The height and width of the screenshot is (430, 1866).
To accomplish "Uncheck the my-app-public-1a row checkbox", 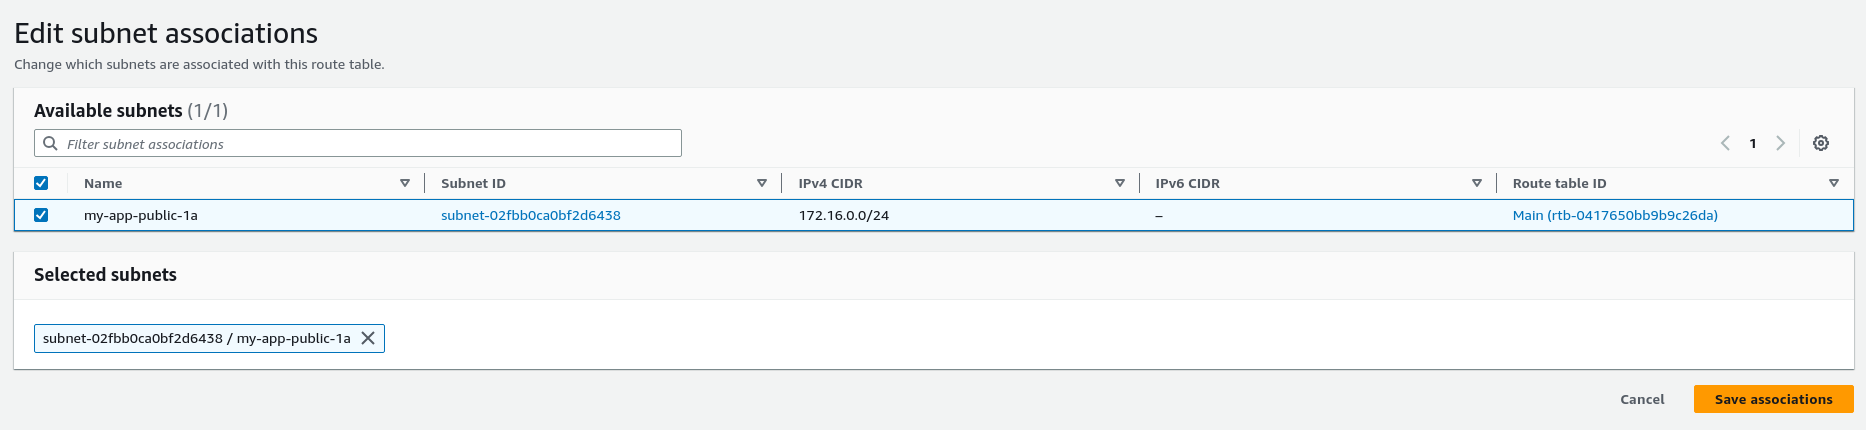I will click(x=41, y=215).
